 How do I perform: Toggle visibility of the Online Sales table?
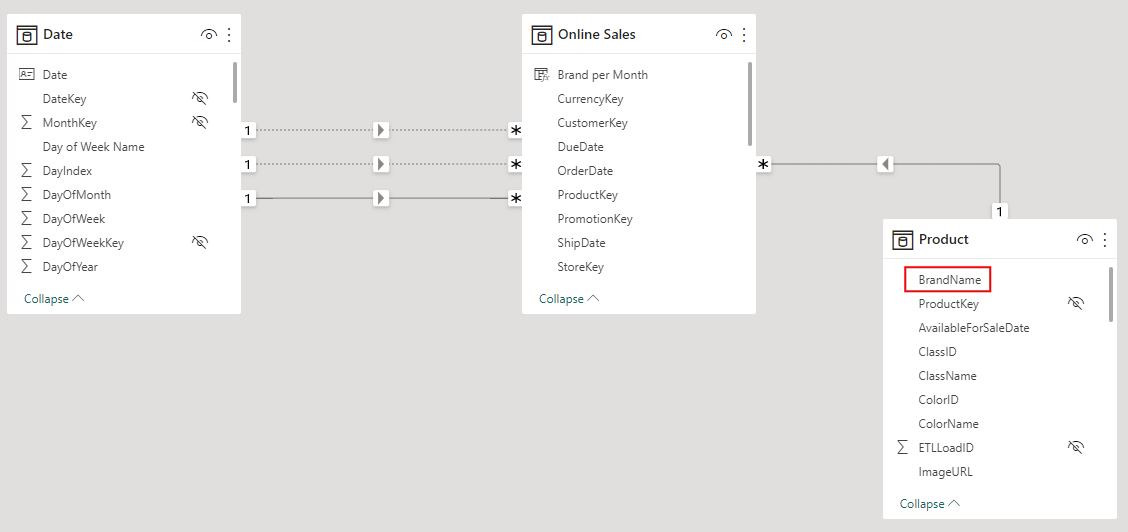(724, 35)
